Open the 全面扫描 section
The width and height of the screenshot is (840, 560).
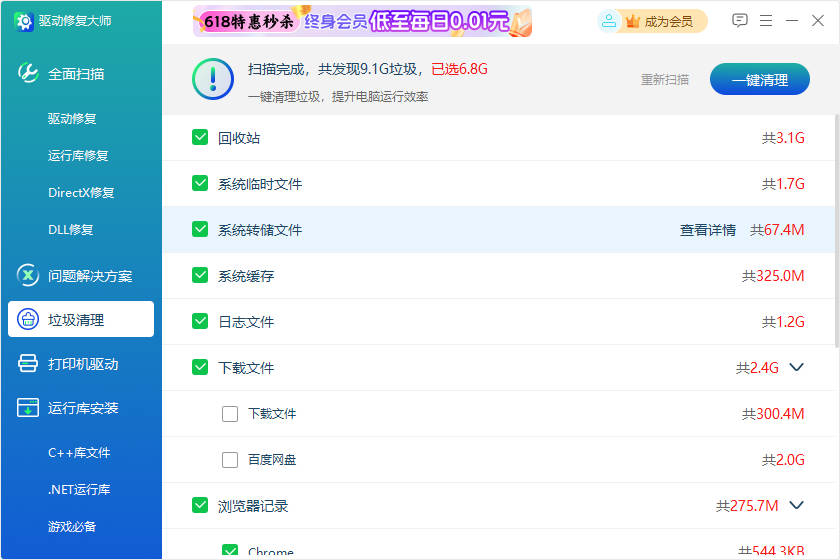[76, 74]
